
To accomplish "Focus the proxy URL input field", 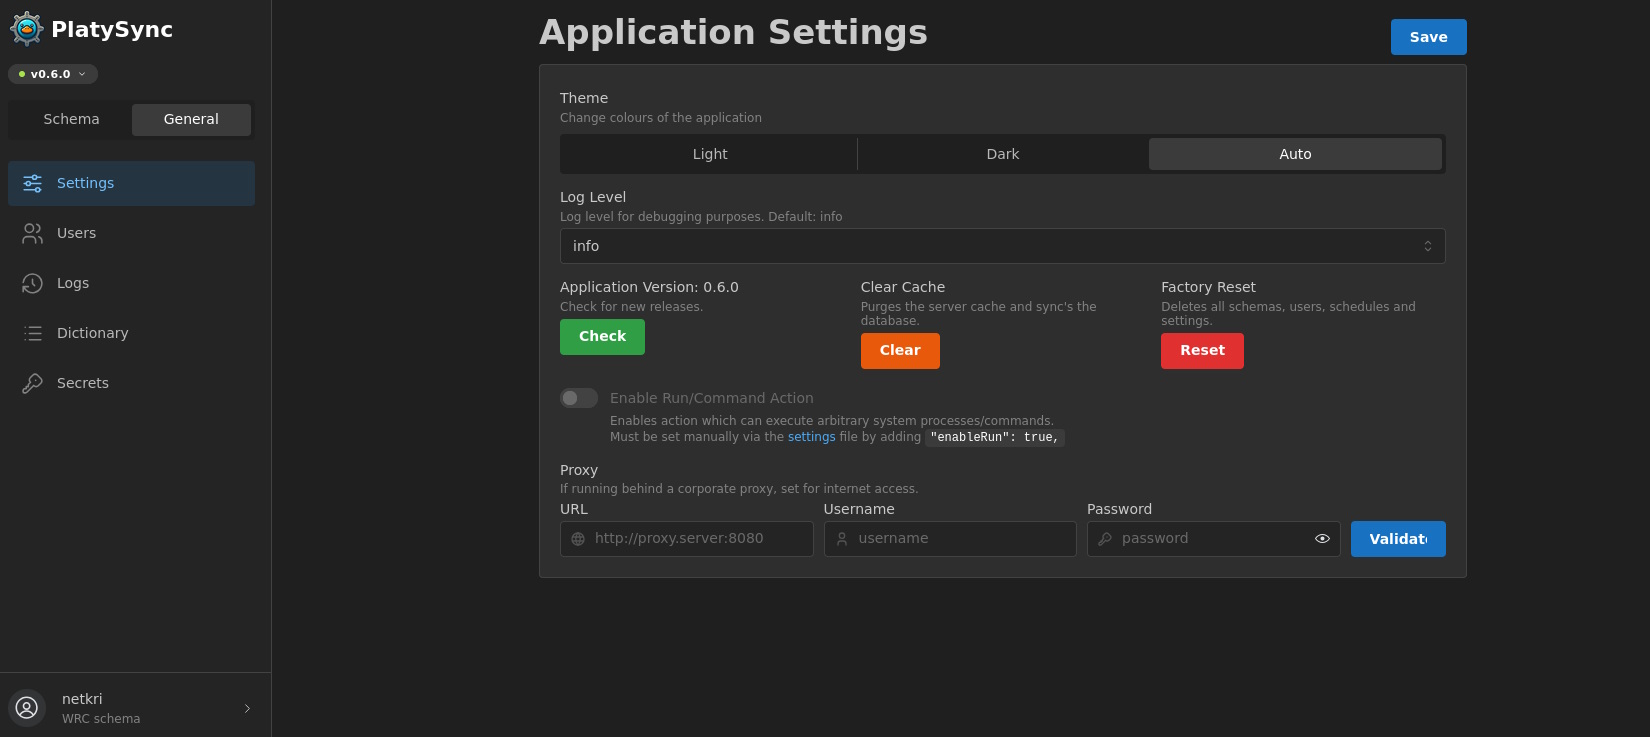I will pyautogui.click(x=686, y=539).
